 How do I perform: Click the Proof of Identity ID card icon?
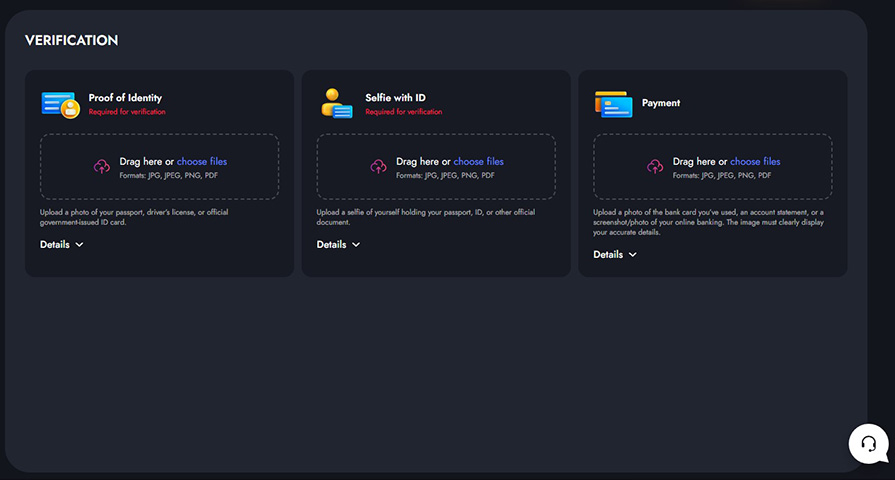[x=60, y=104]
